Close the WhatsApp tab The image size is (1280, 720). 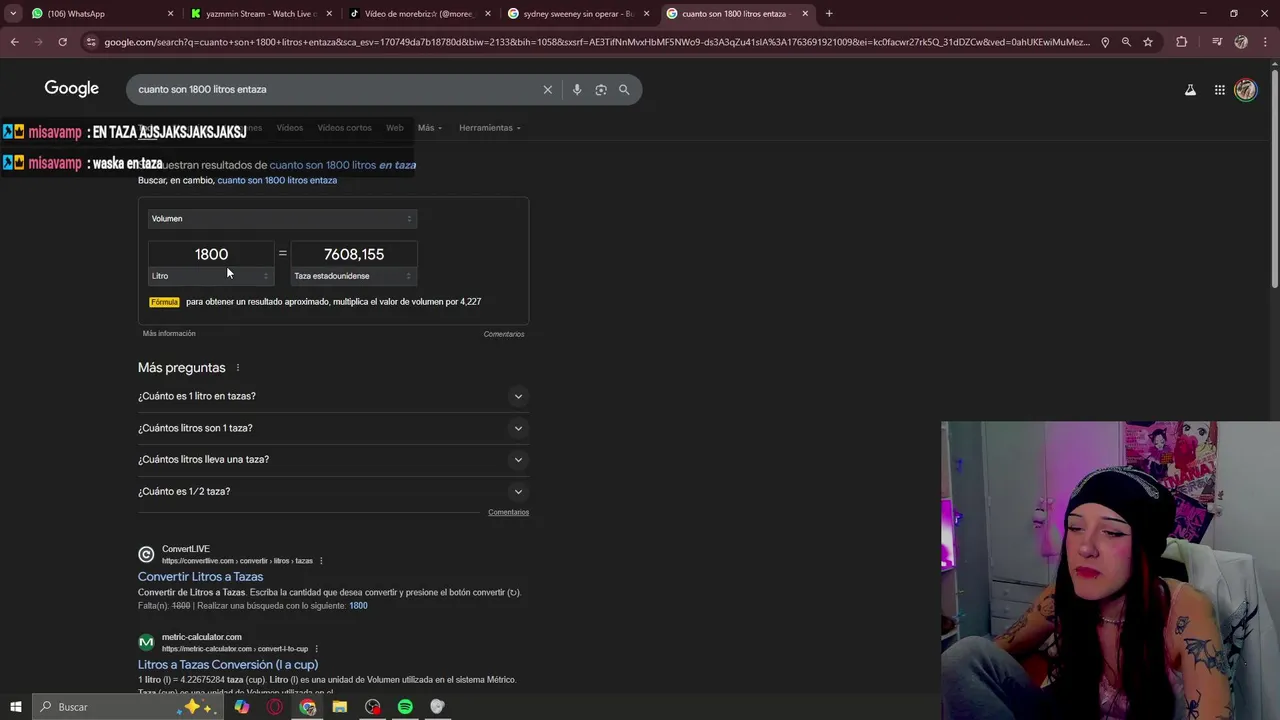click(170, 14)
